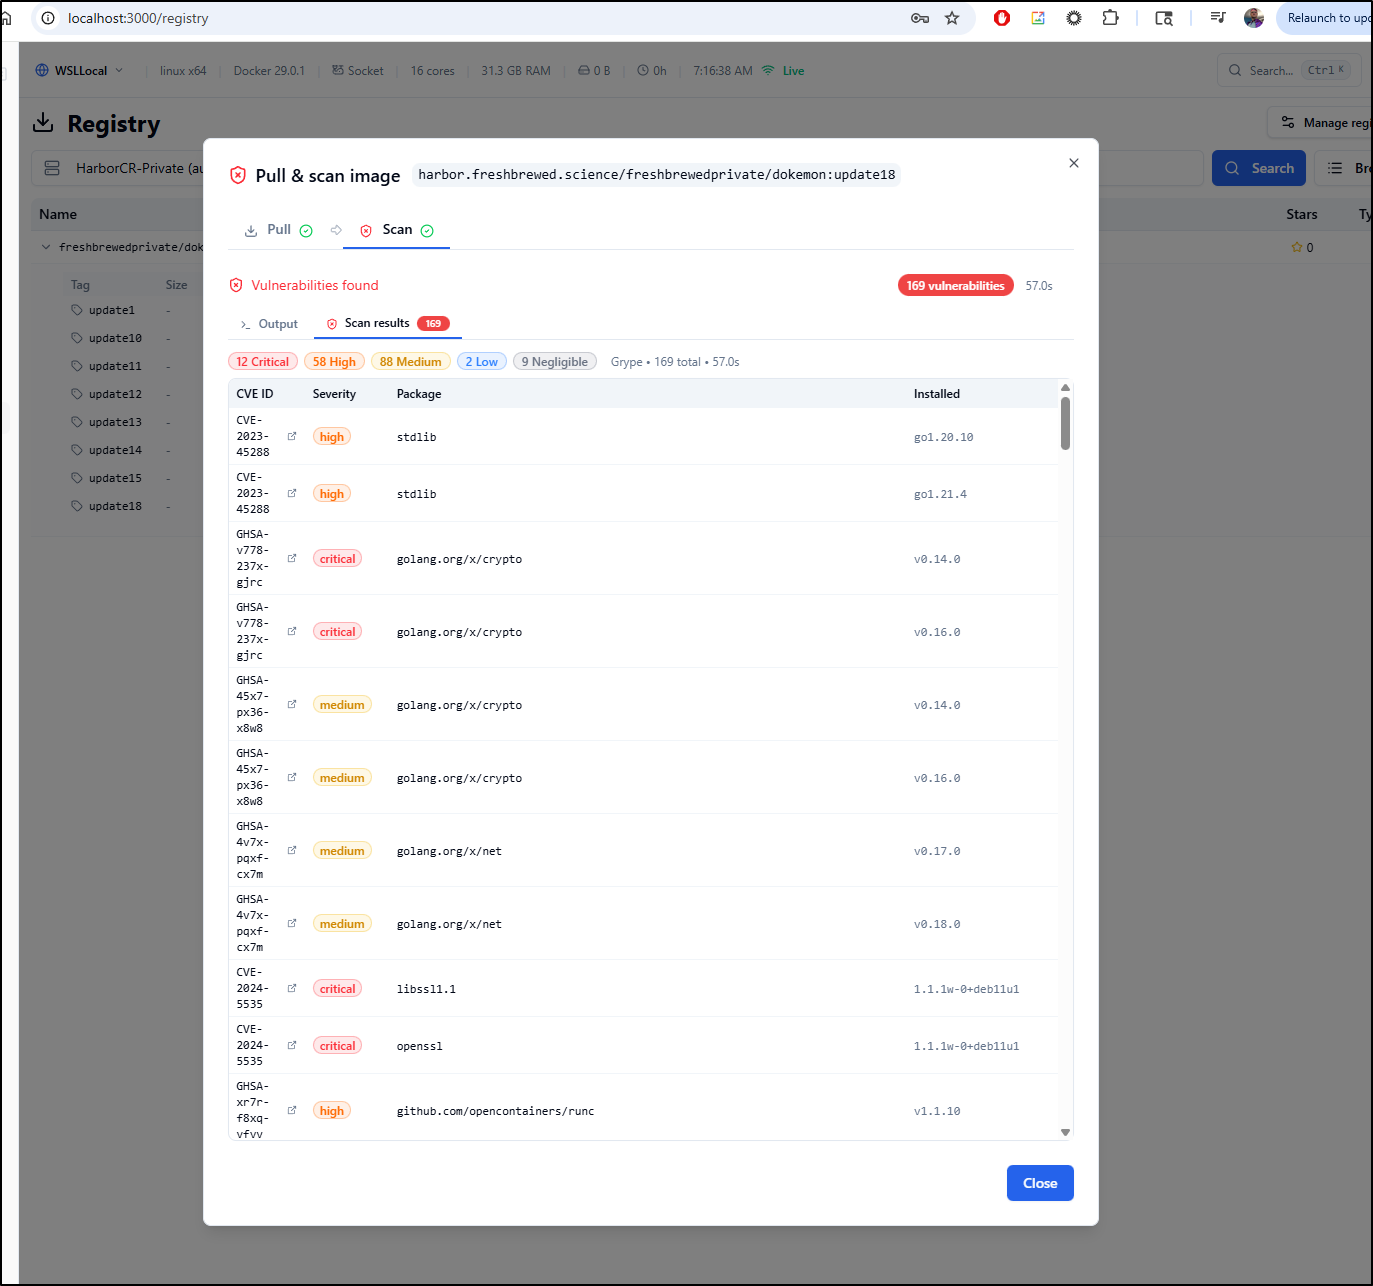The height and width of the screenshot is (1286, 1373).
Task: Close the dialog with the X icon
Action: (1073, 163)
